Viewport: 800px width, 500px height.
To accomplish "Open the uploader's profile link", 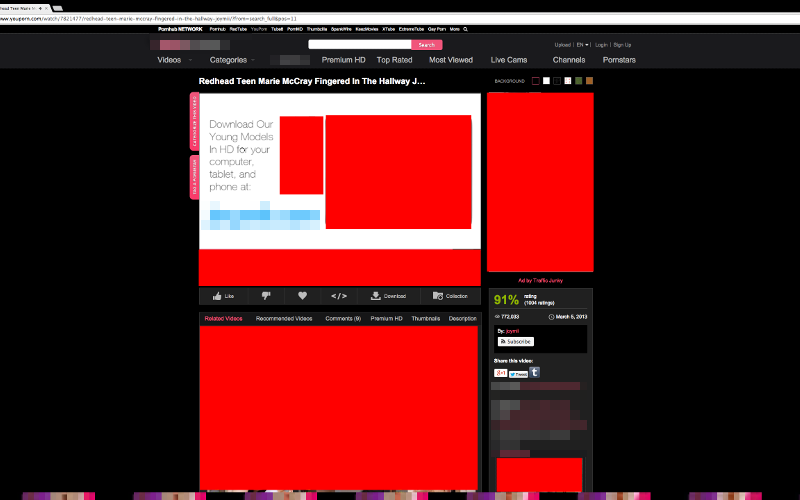I will click(x=512, y=331).
